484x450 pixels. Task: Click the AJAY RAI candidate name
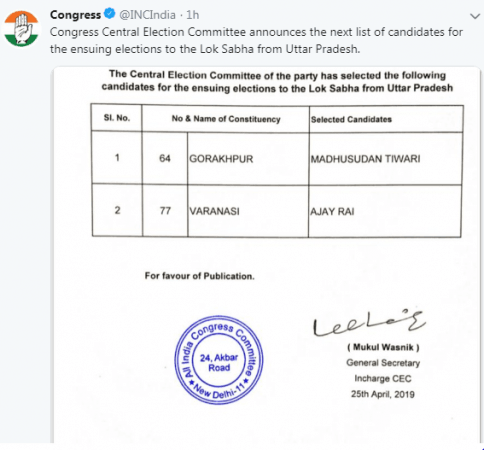pyautogui.click(x=332, y=211)
